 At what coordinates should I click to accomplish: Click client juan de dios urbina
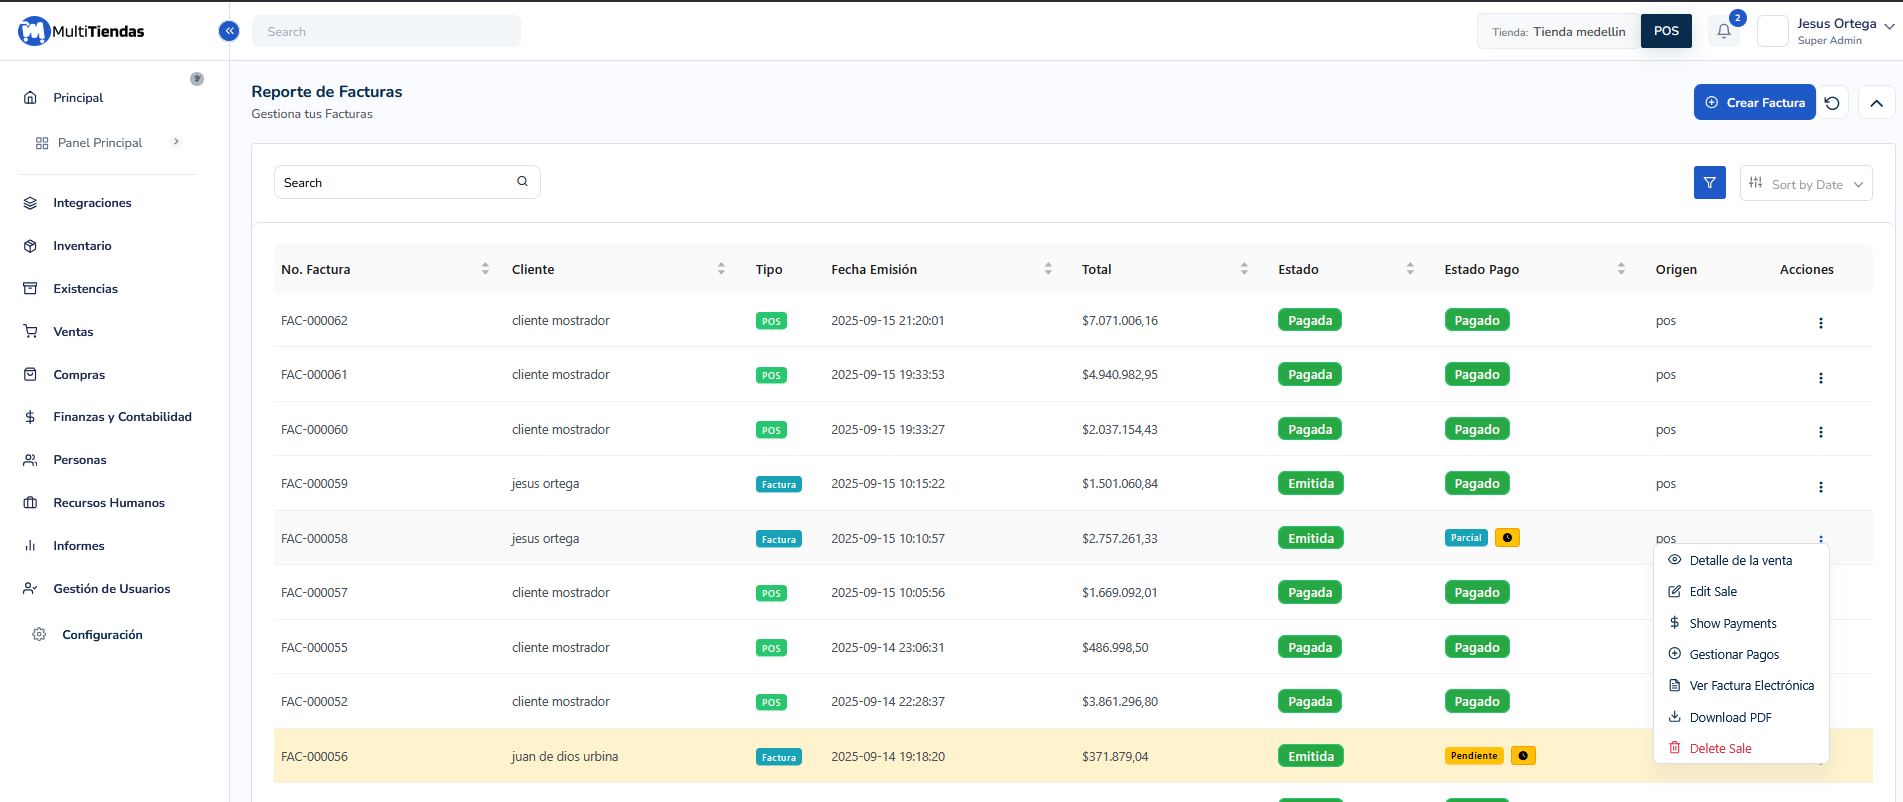pos(565,757)
